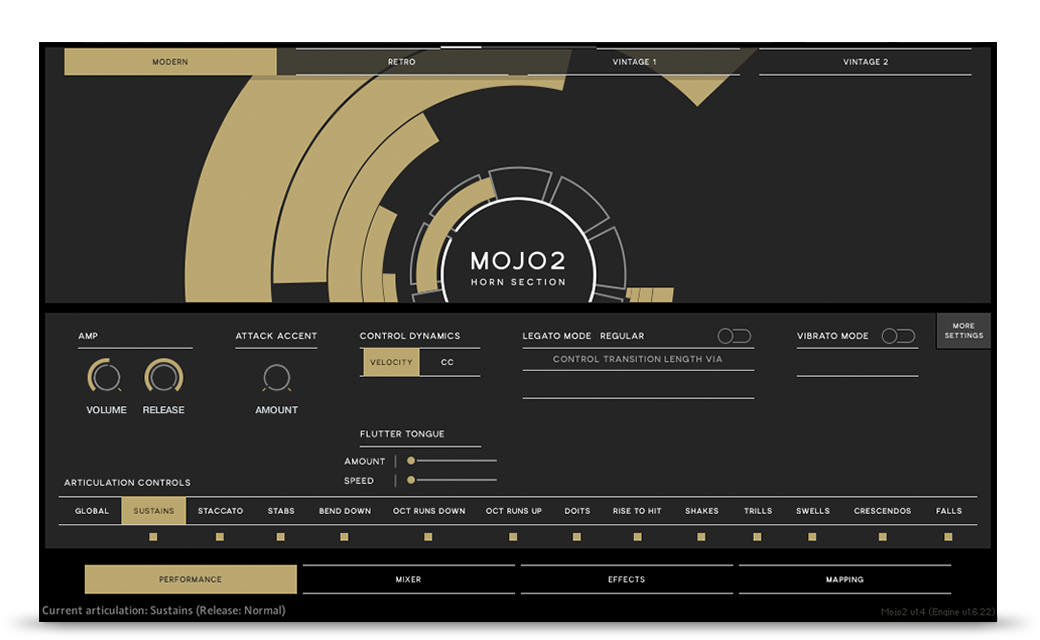This screenshot has height=640, width=1040.
Task: Select the Trills articulation
Action: click(x=757, y=511)
